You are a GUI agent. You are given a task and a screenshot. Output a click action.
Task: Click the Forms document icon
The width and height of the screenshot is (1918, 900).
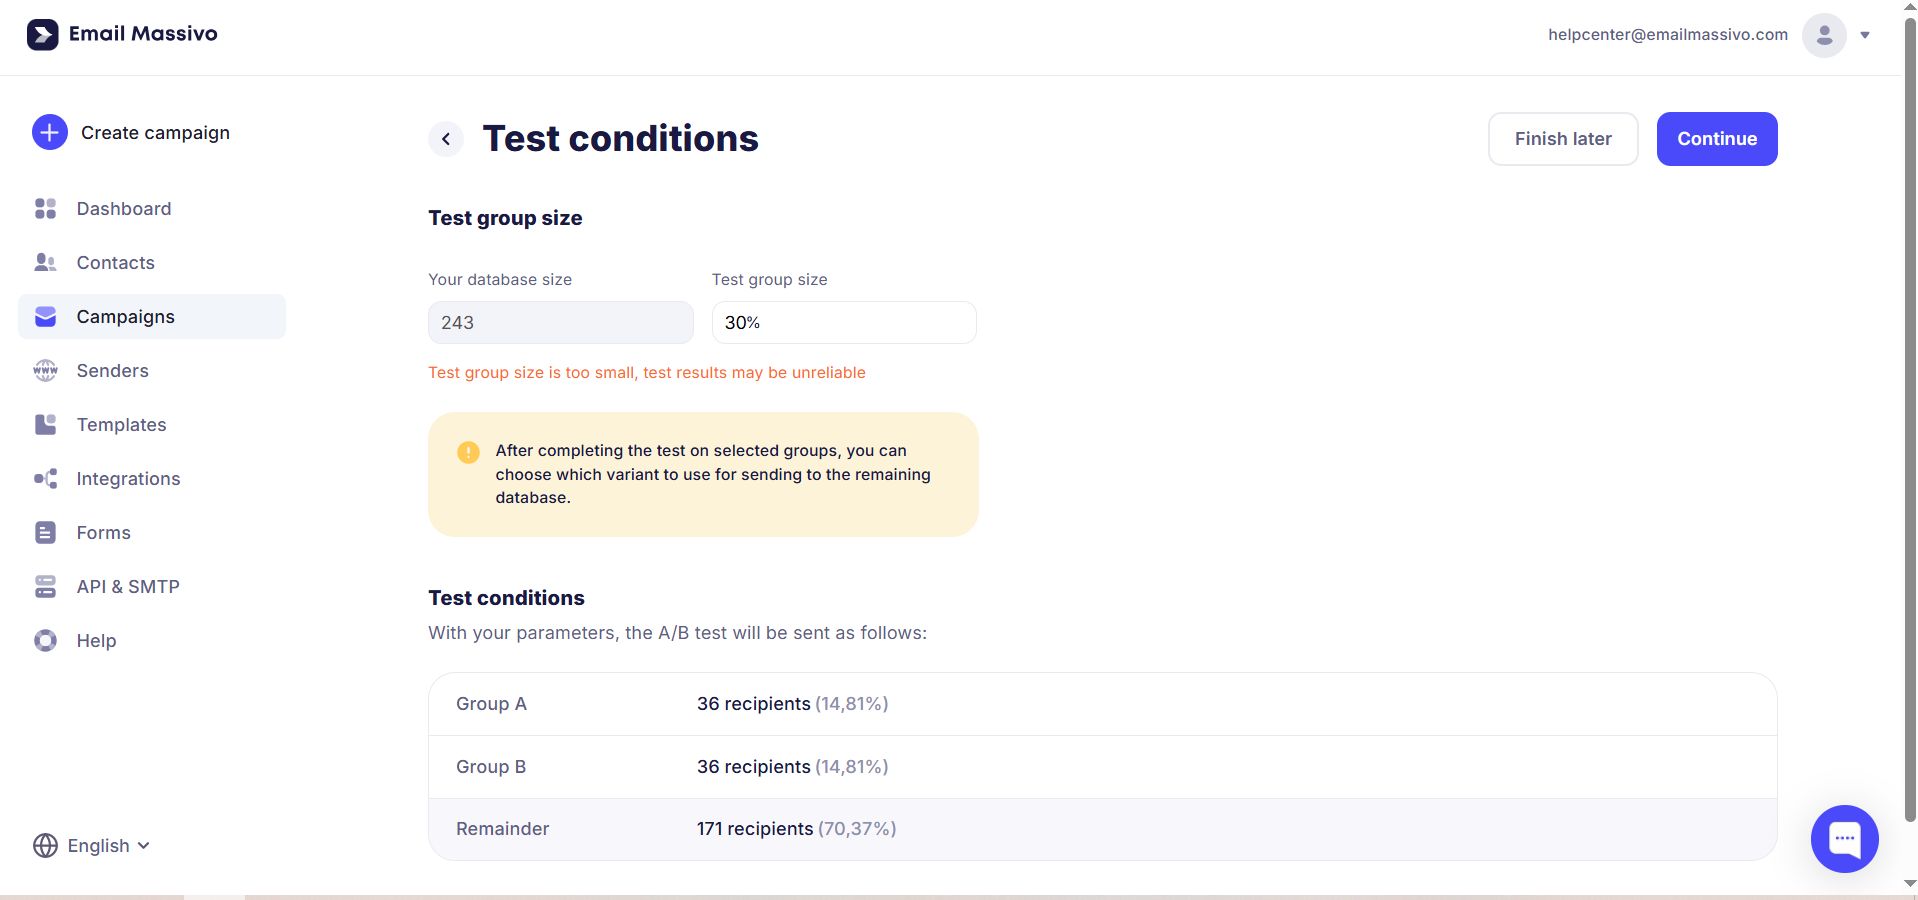click(45, 532)
